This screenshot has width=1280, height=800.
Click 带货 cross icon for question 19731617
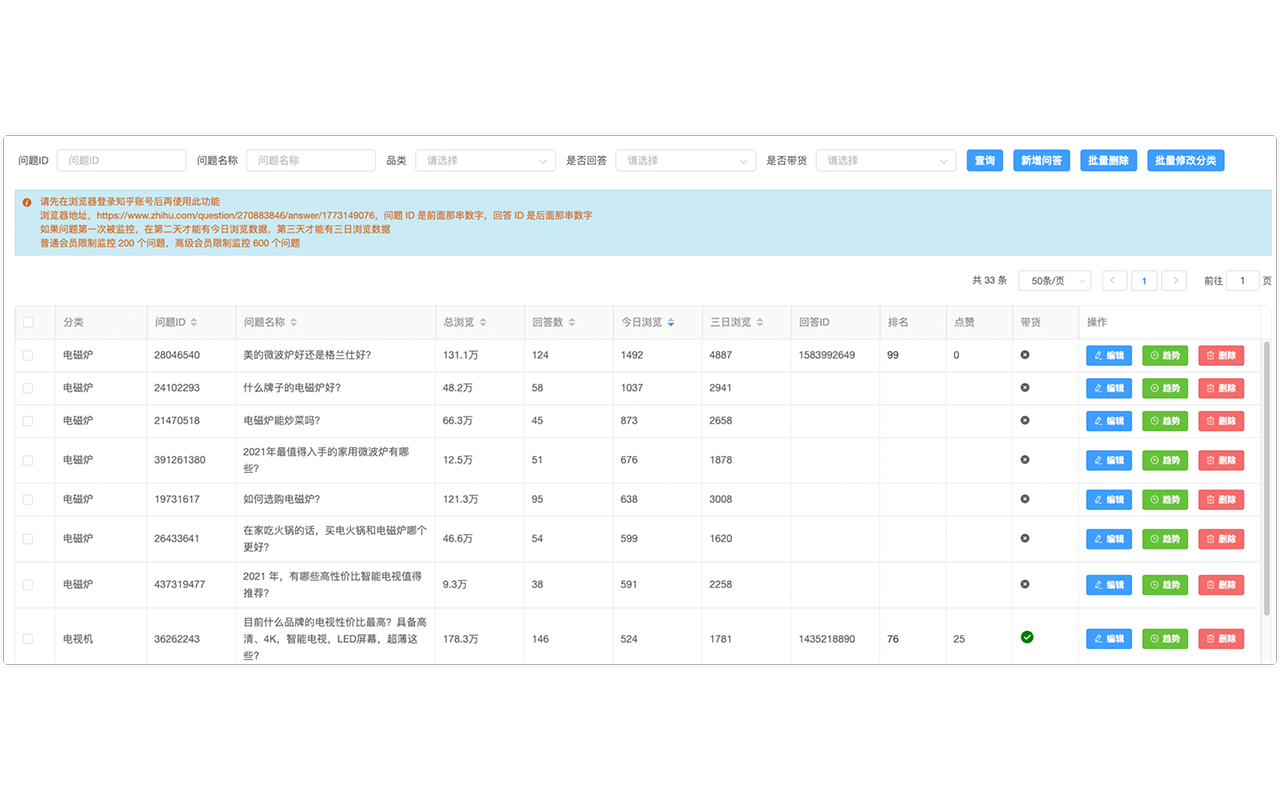(x=1025, y=499)
